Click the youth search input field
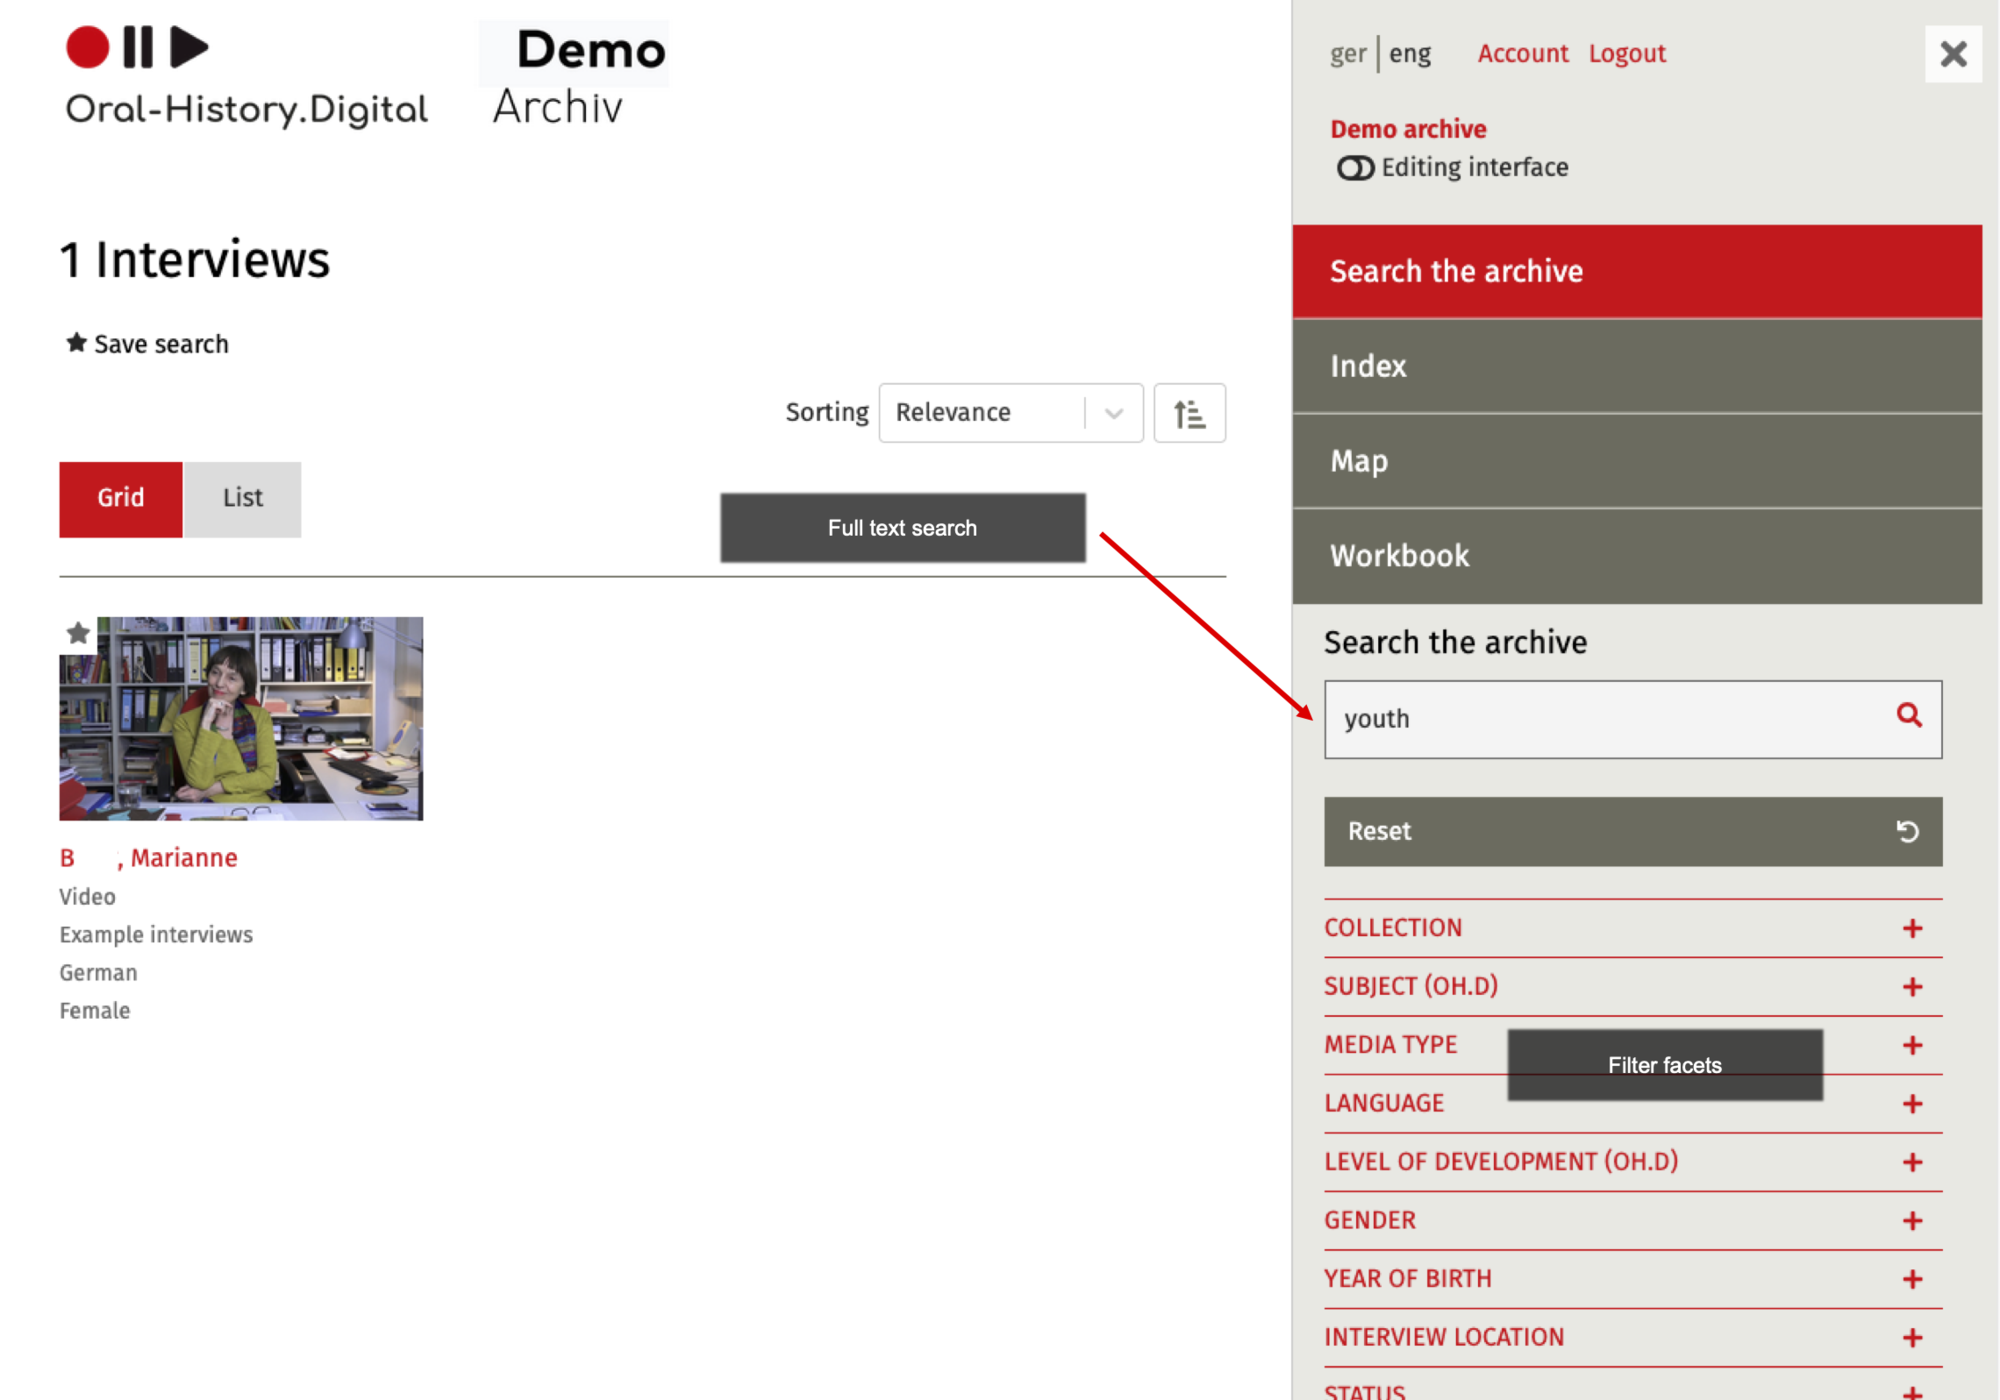This screenshot has width=2000, height=1400. click(1600, 719)
